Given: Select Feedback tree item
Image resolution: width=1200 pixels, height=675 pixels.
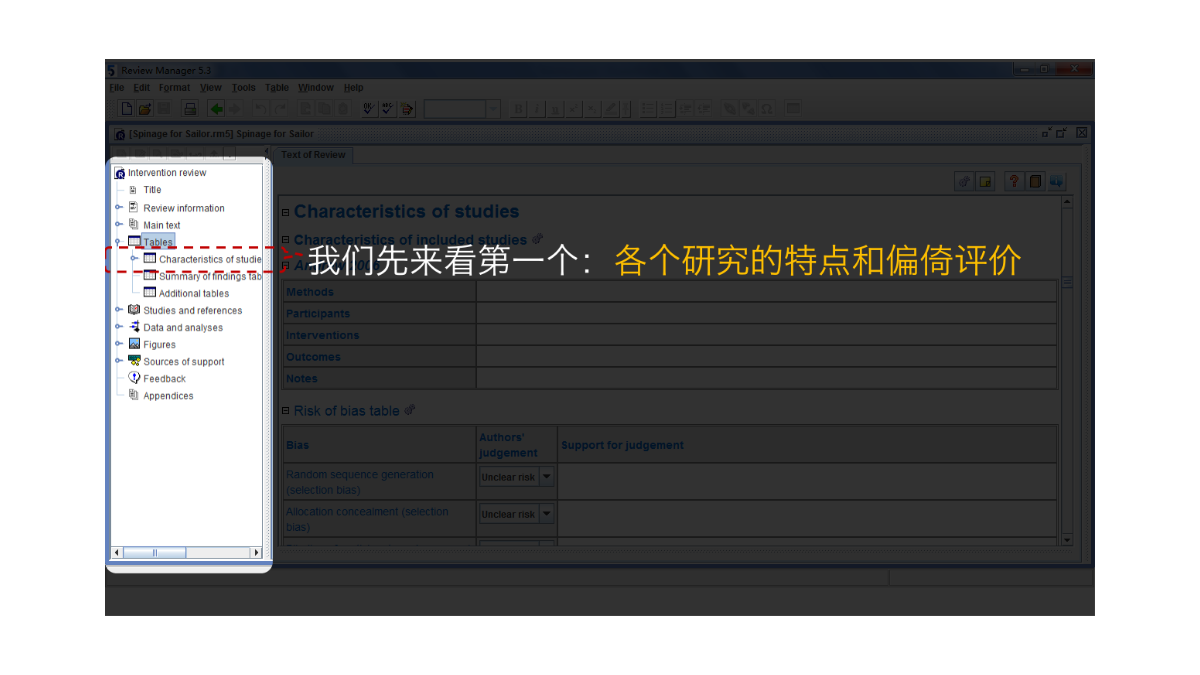Looking at the screenshot, I should [x=165, y=378].
